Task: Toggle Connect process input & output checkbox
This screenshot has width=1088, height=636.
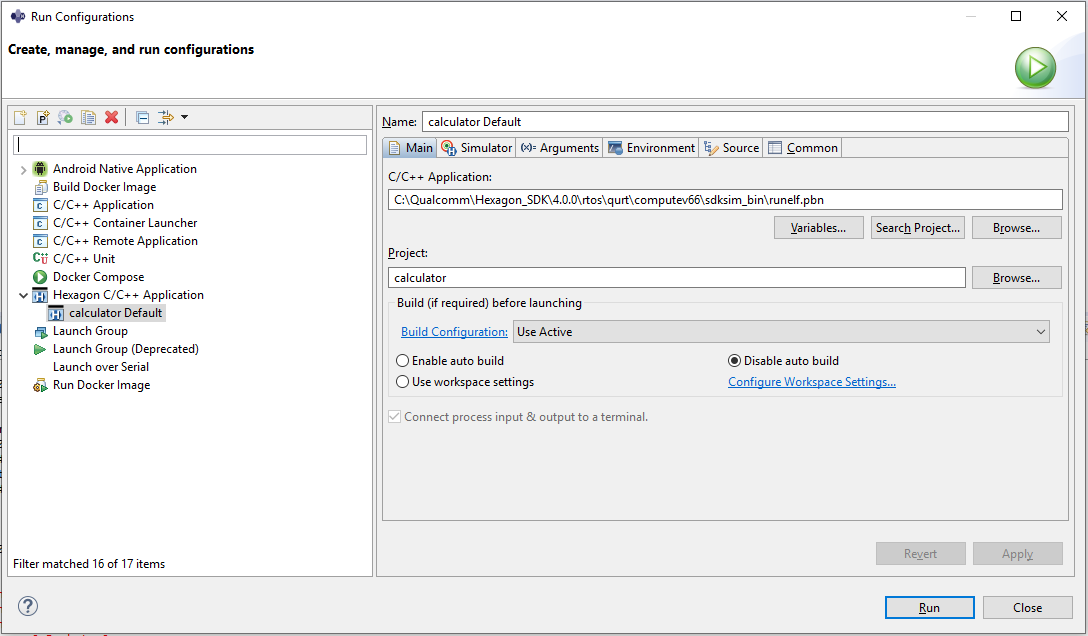Action: pos(394,417)
